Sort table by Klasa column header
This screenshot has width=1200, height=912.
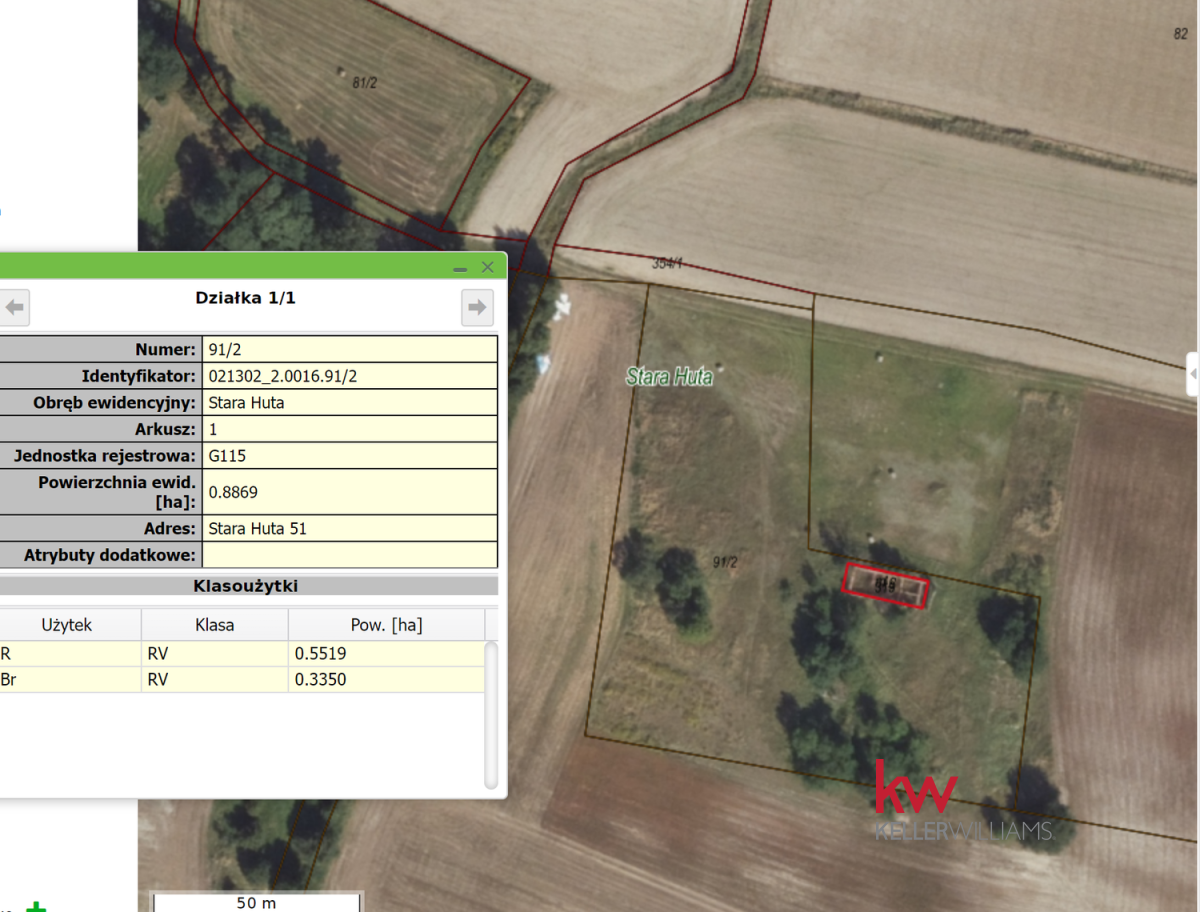pos(214,625)
